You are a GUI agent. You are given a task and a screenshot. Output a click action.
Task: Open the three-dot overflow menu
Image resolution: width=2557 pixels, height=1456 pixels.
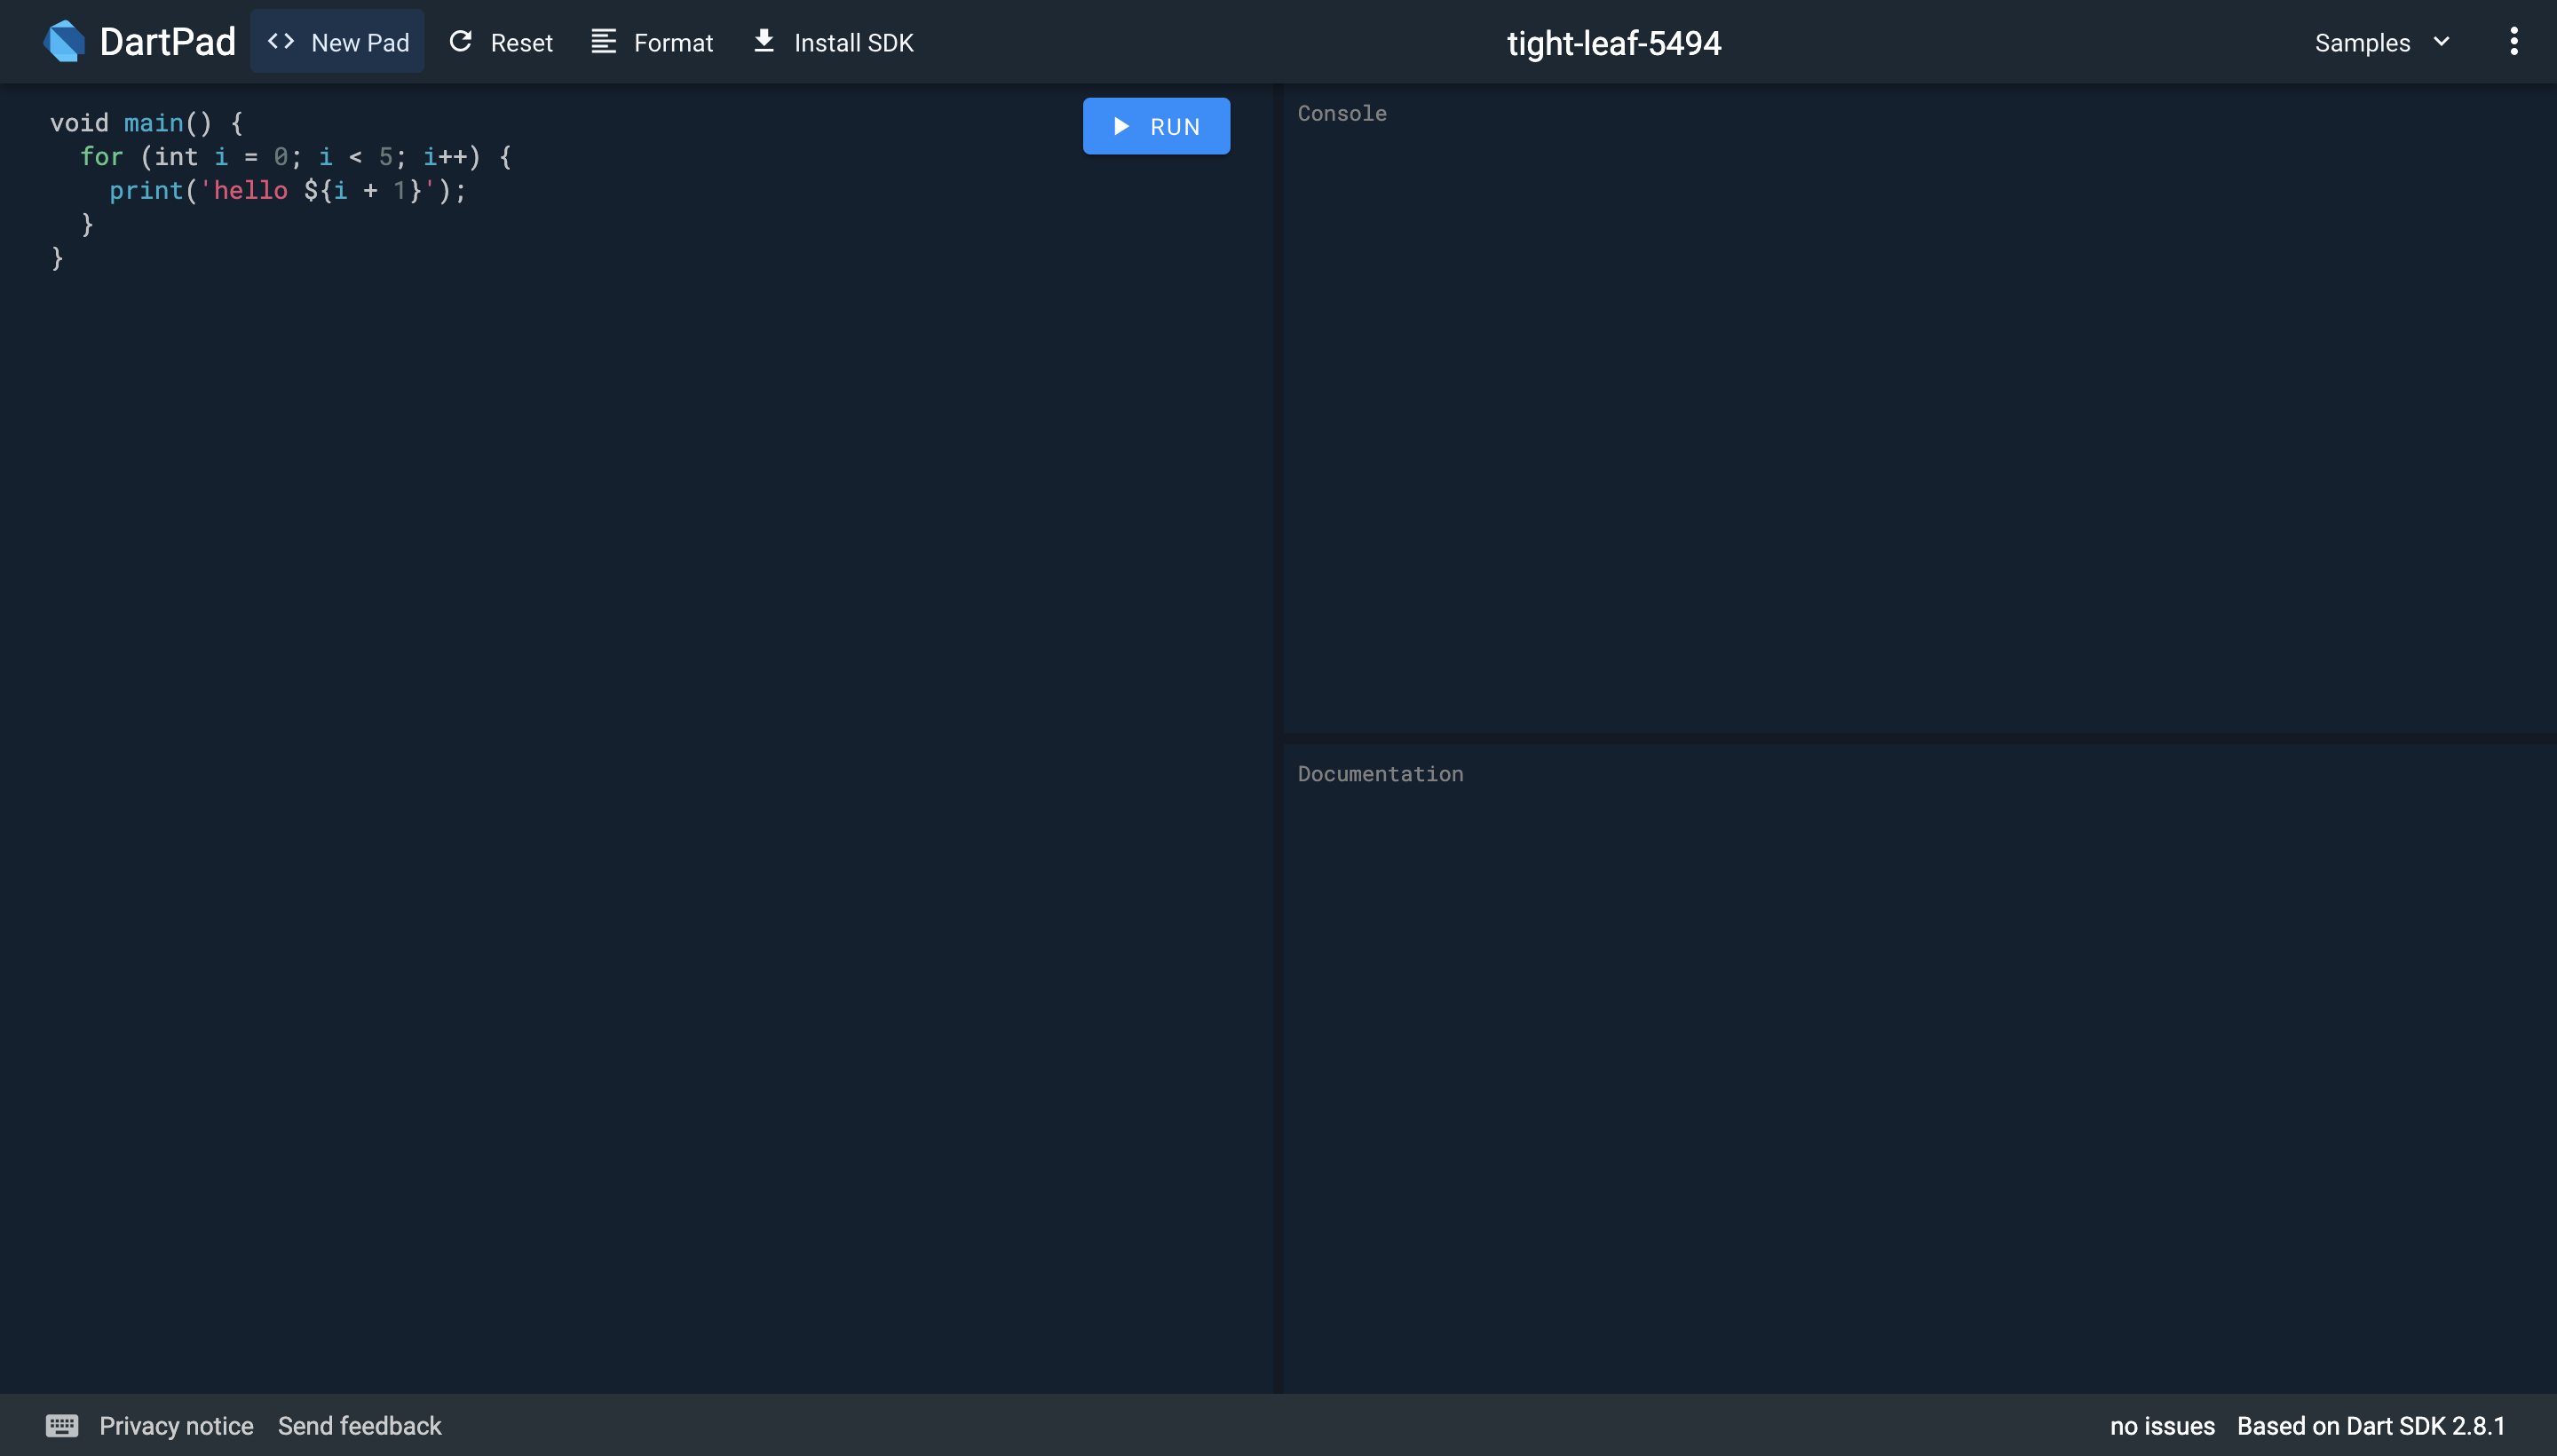pos(2513,42)
